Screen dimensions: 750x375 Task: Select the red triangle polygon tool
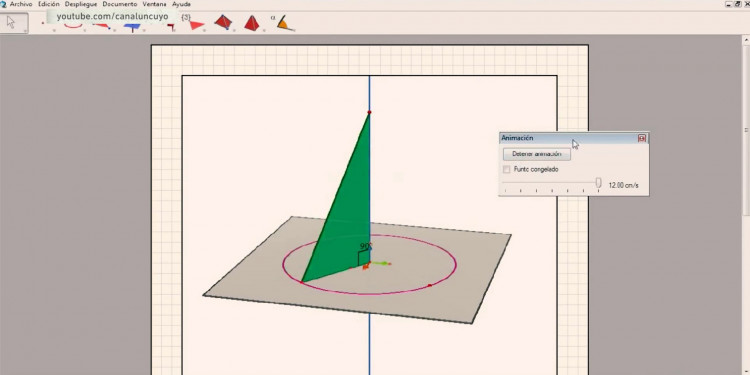pos(197,25)
